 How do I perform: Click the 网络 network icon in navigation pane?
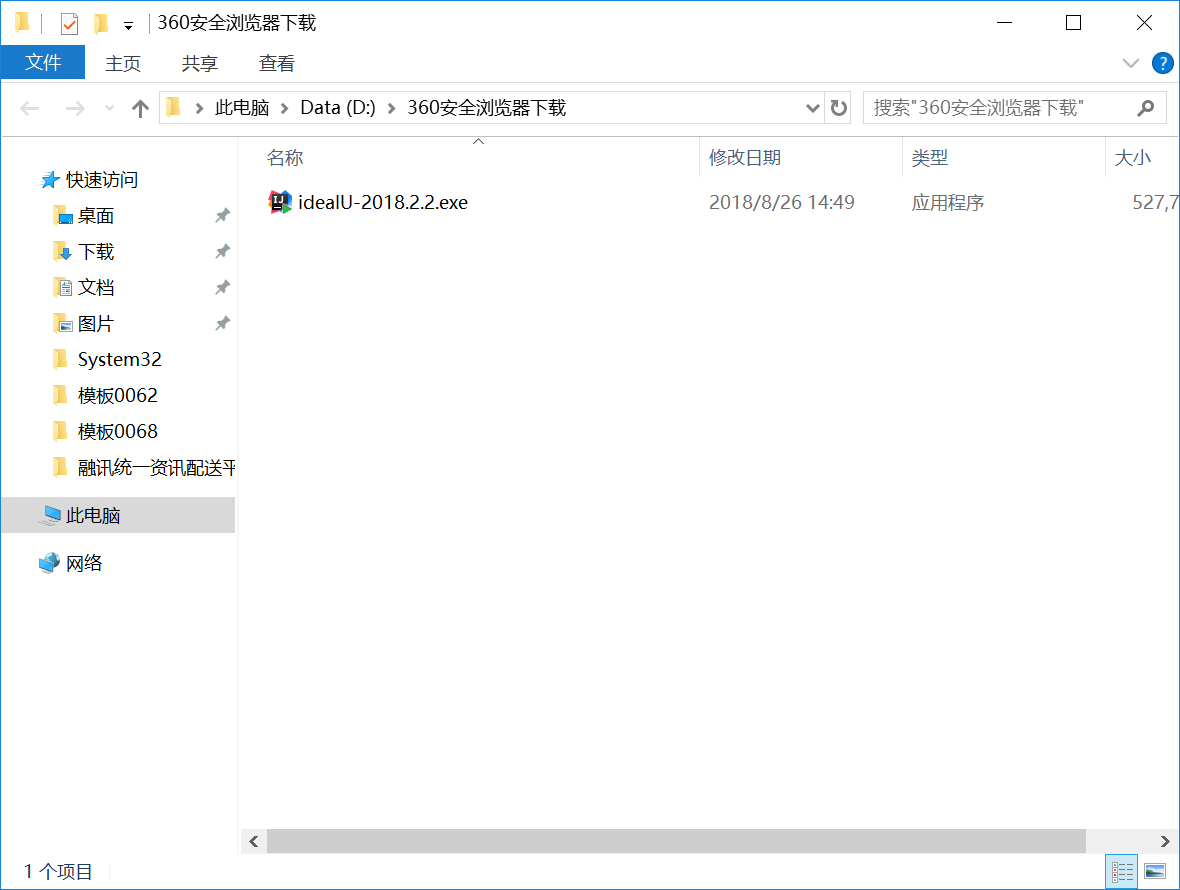point(50,563)
